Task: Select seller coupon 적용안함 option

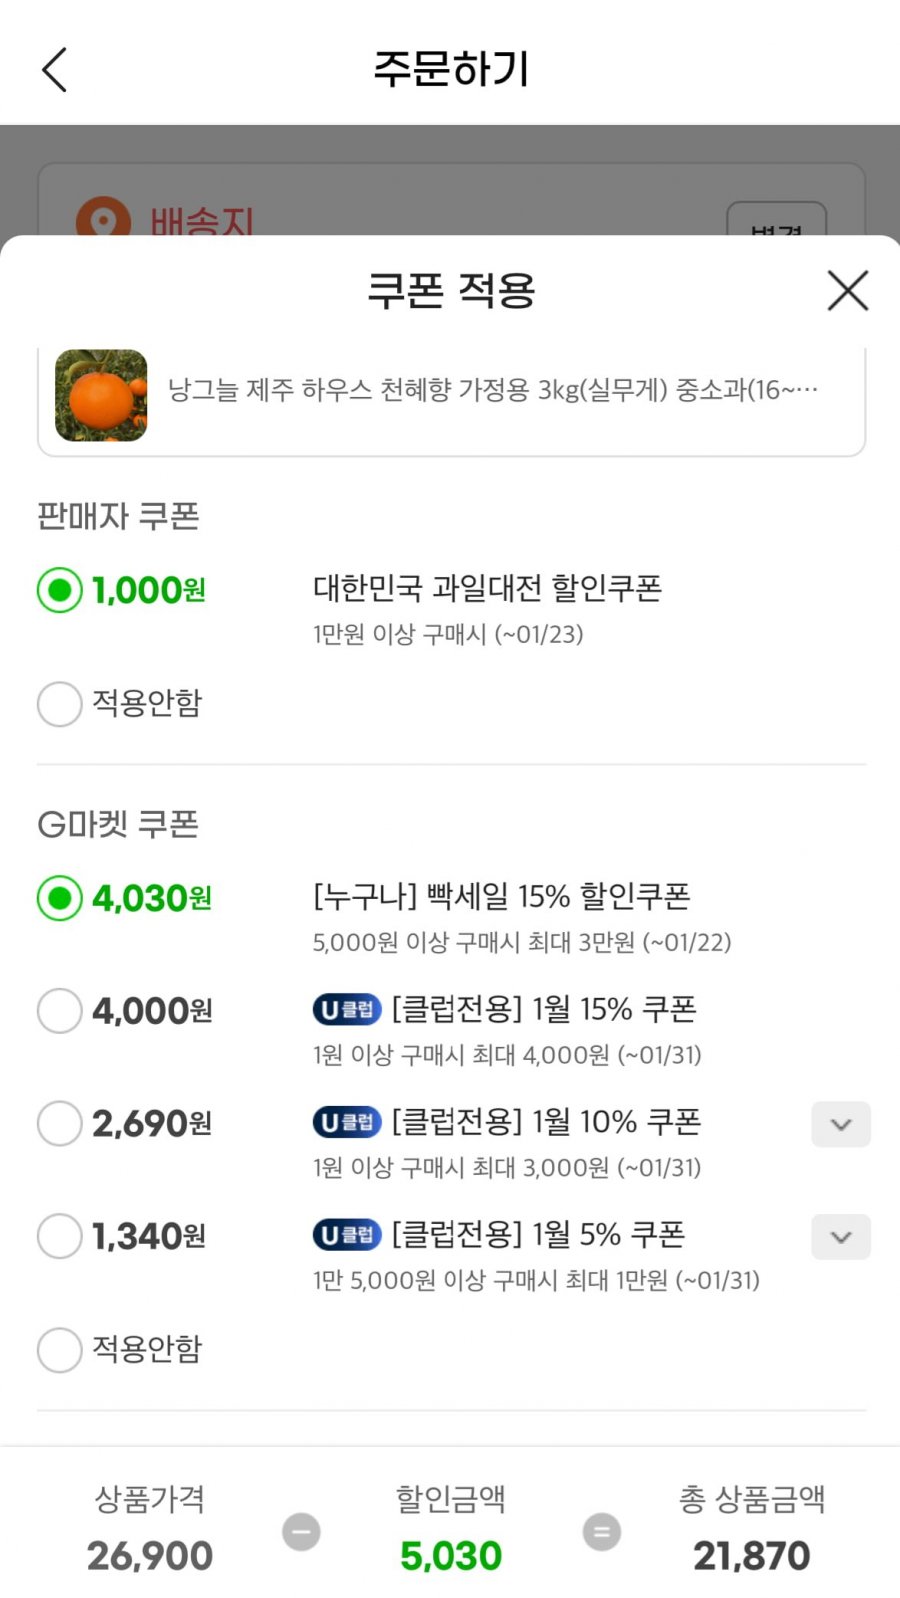Action: (x=60, y=704)
